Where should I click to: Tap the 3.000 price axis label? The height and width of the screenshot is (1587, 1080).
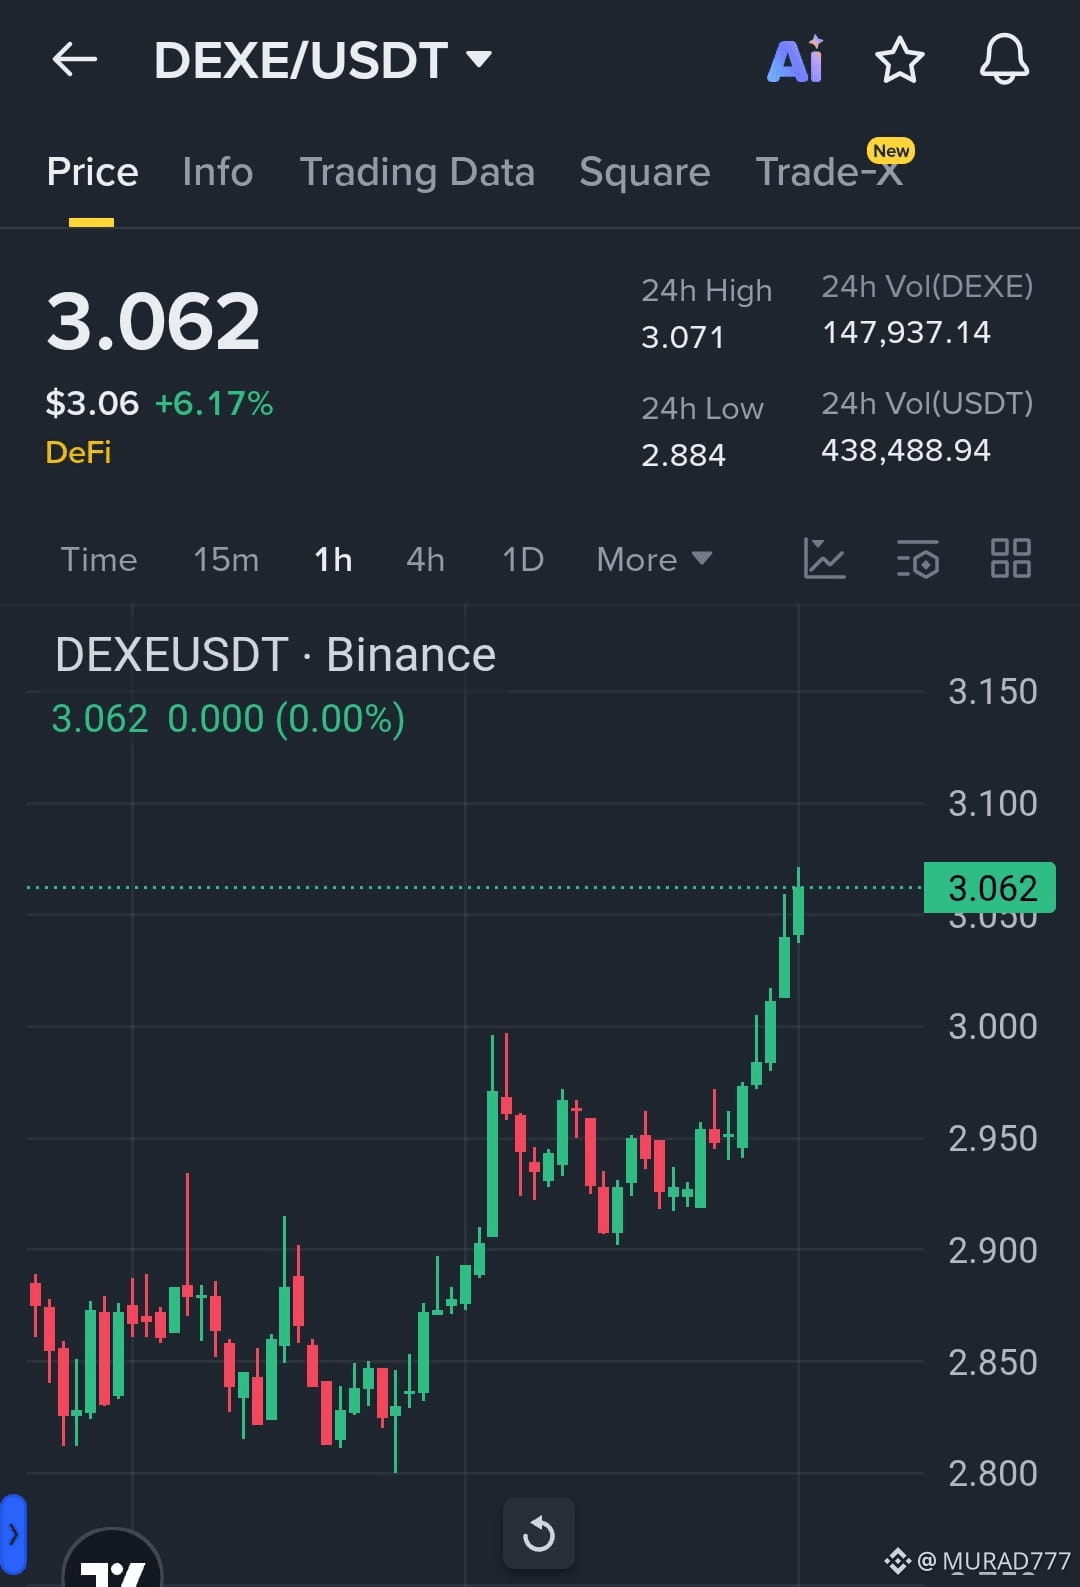tap(993, 1026)
